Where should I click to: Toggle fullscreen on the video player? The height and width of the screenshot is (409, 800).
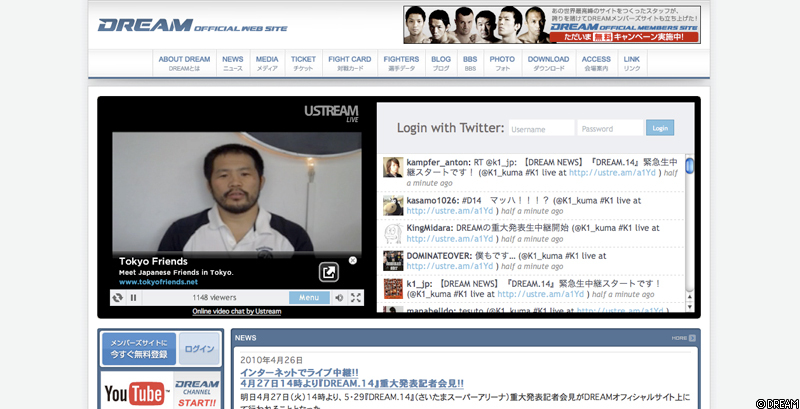click(356, 298)
